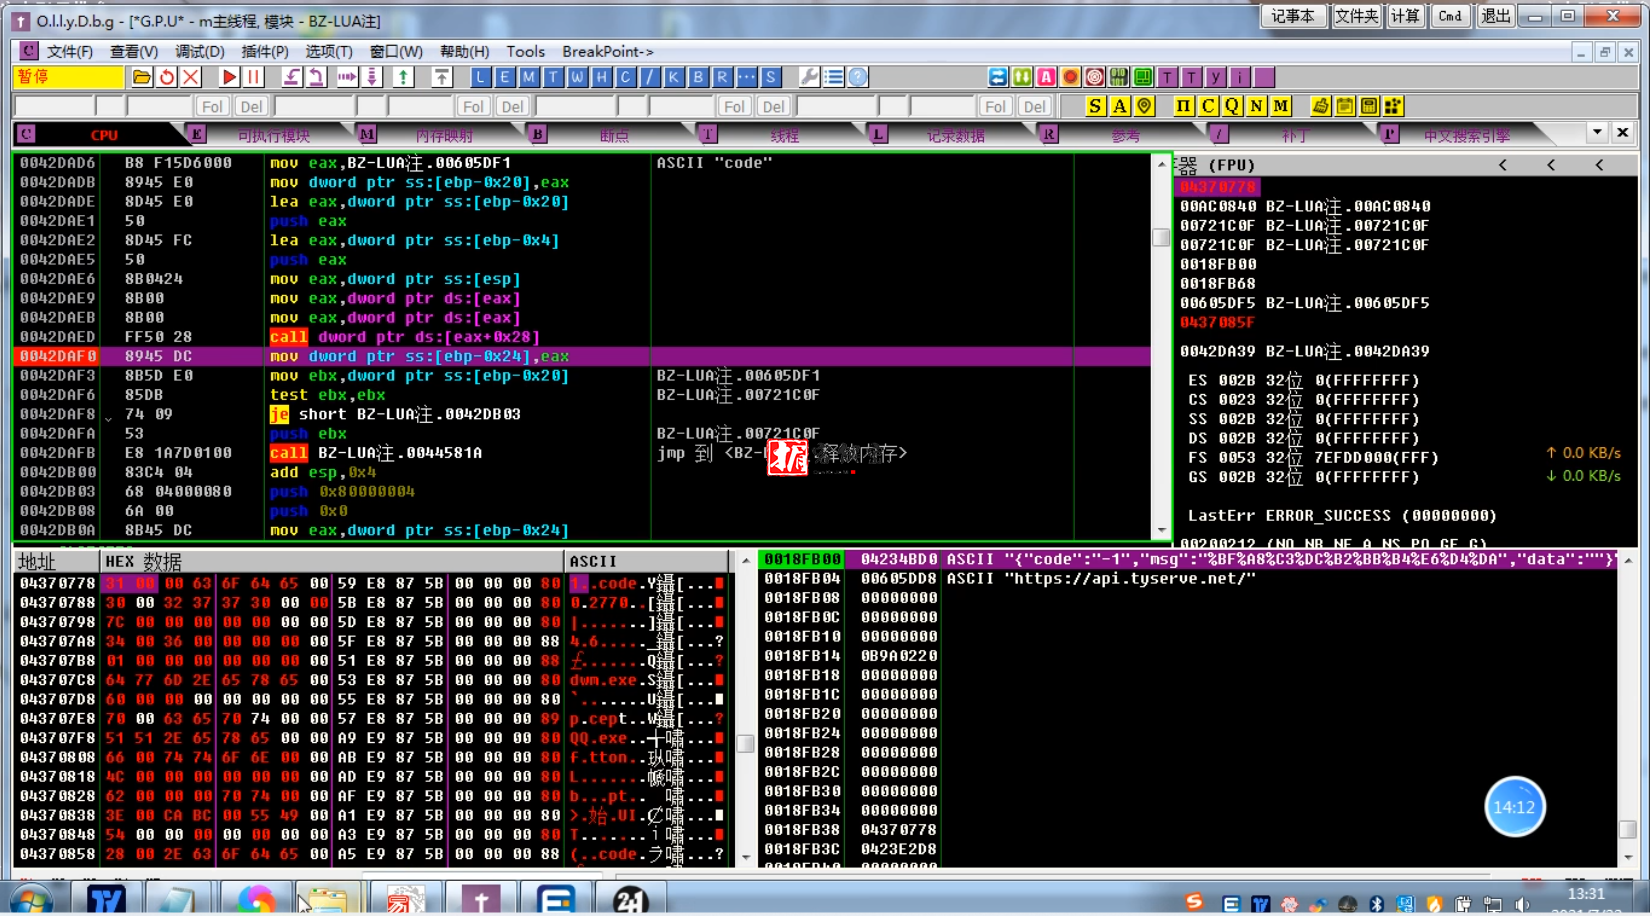Open Source via blue S icon
The height and width of the screenshot is (916, 1652).
(x=770, y=77)
